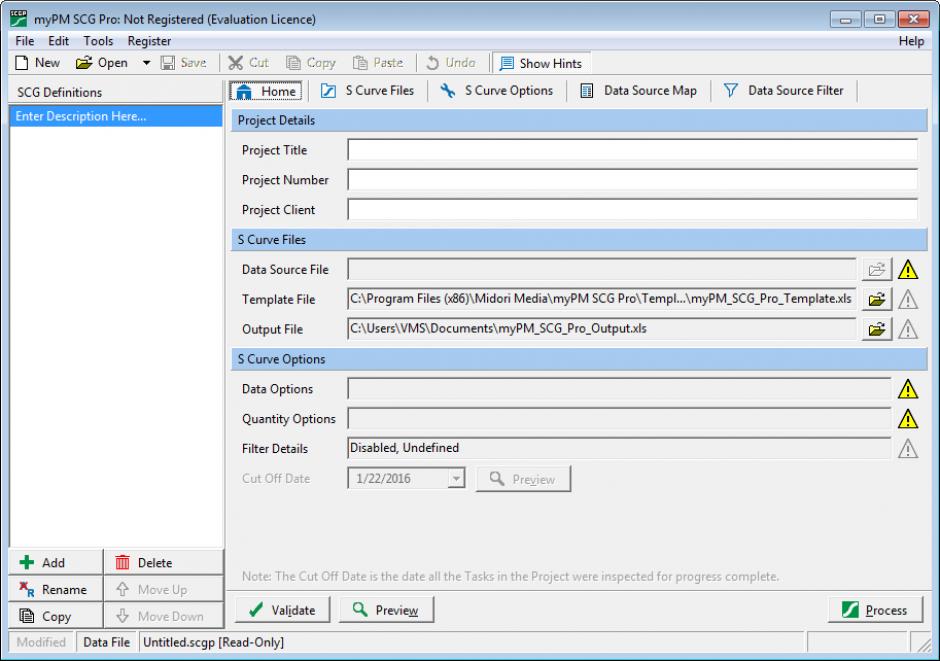Click the Move Down button
The image size is (940, 661).
click(164, 616)
